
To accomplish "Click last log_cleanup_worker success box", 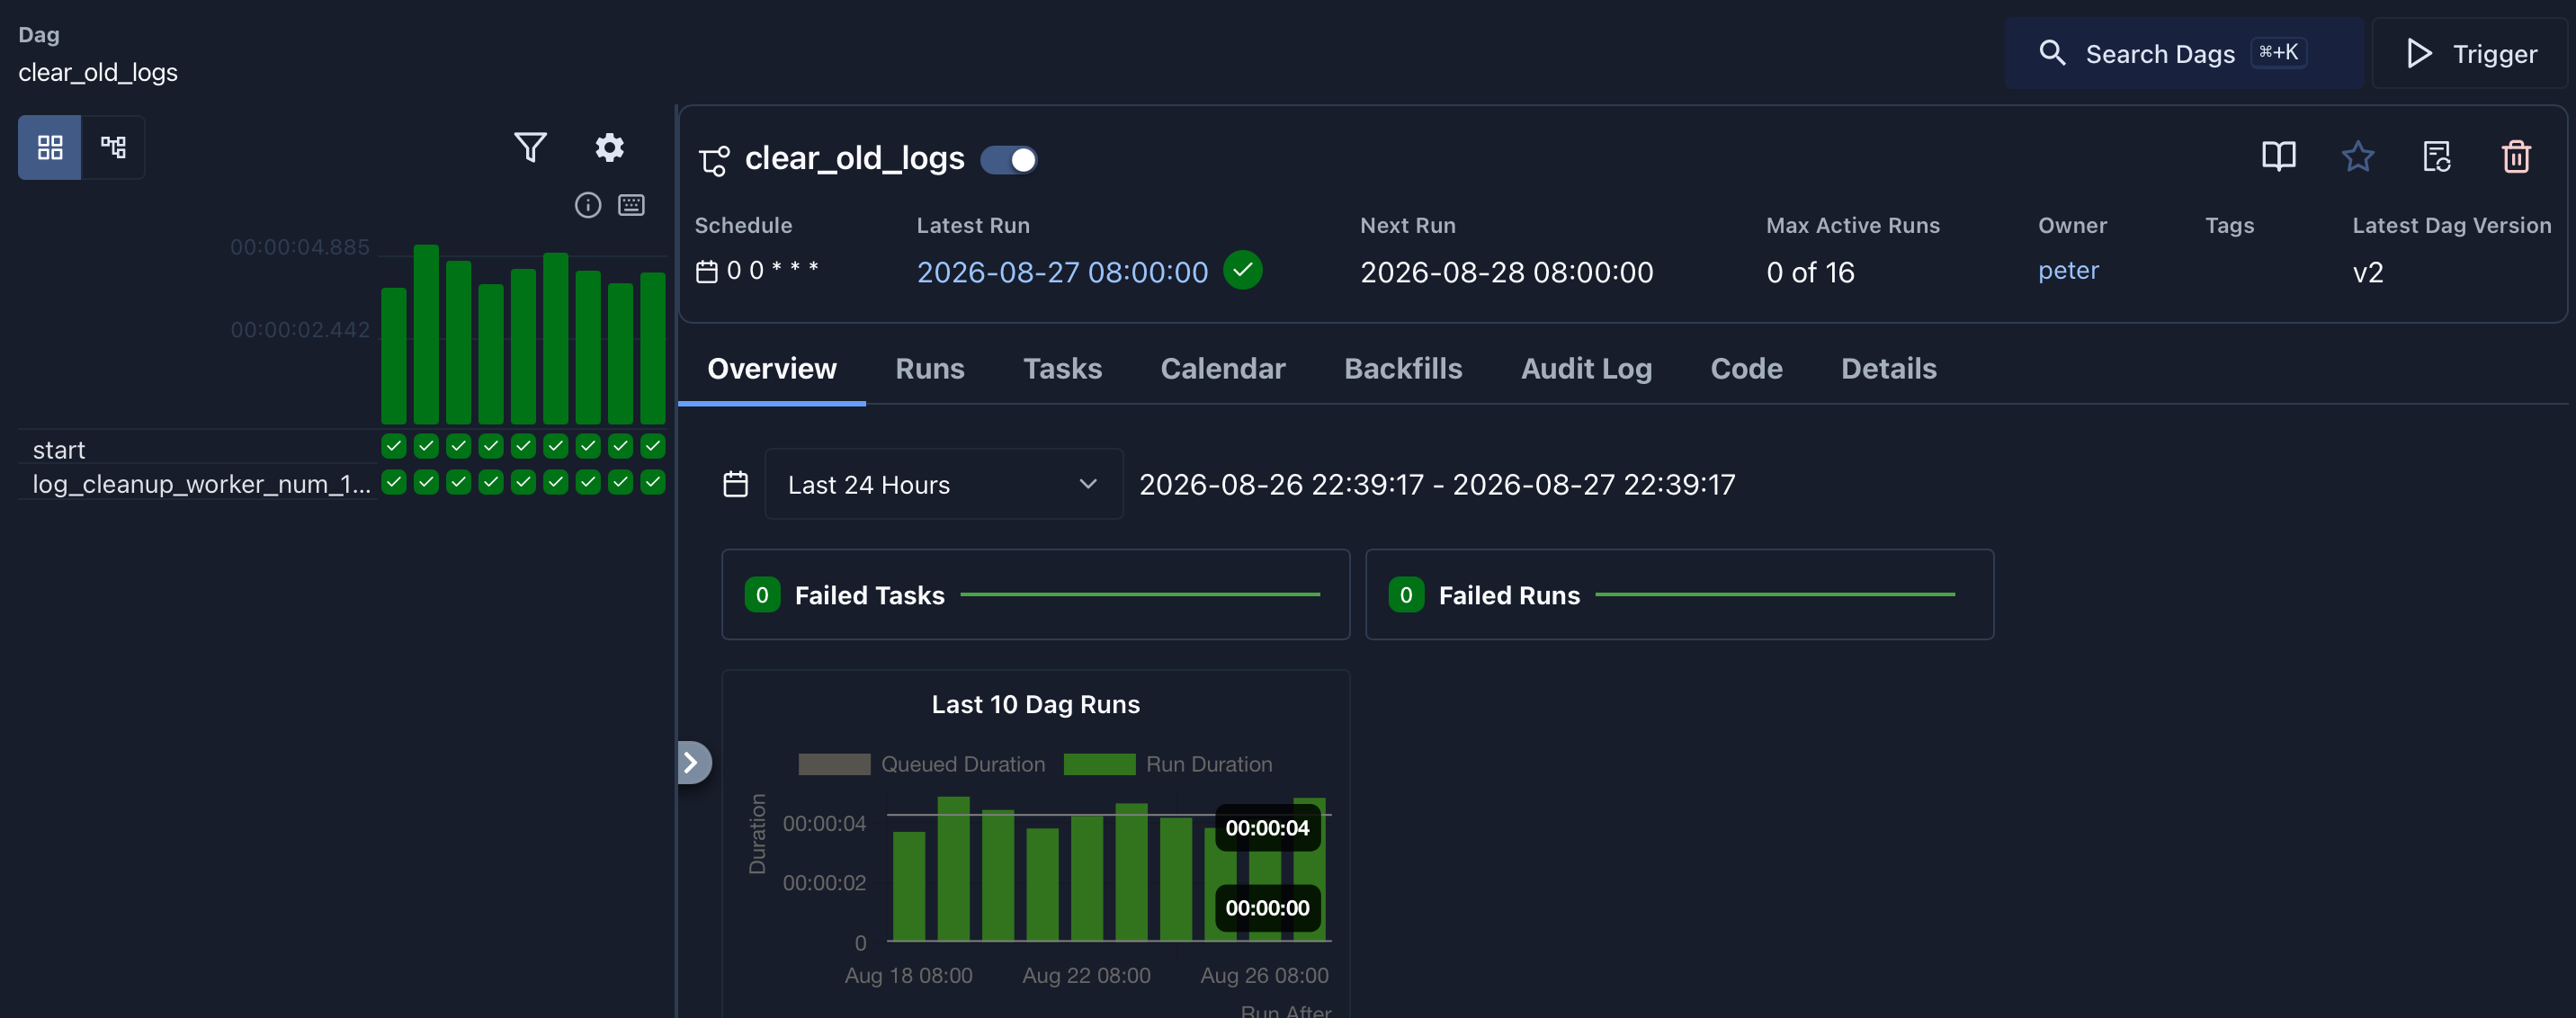I will (x=653, y=482).
